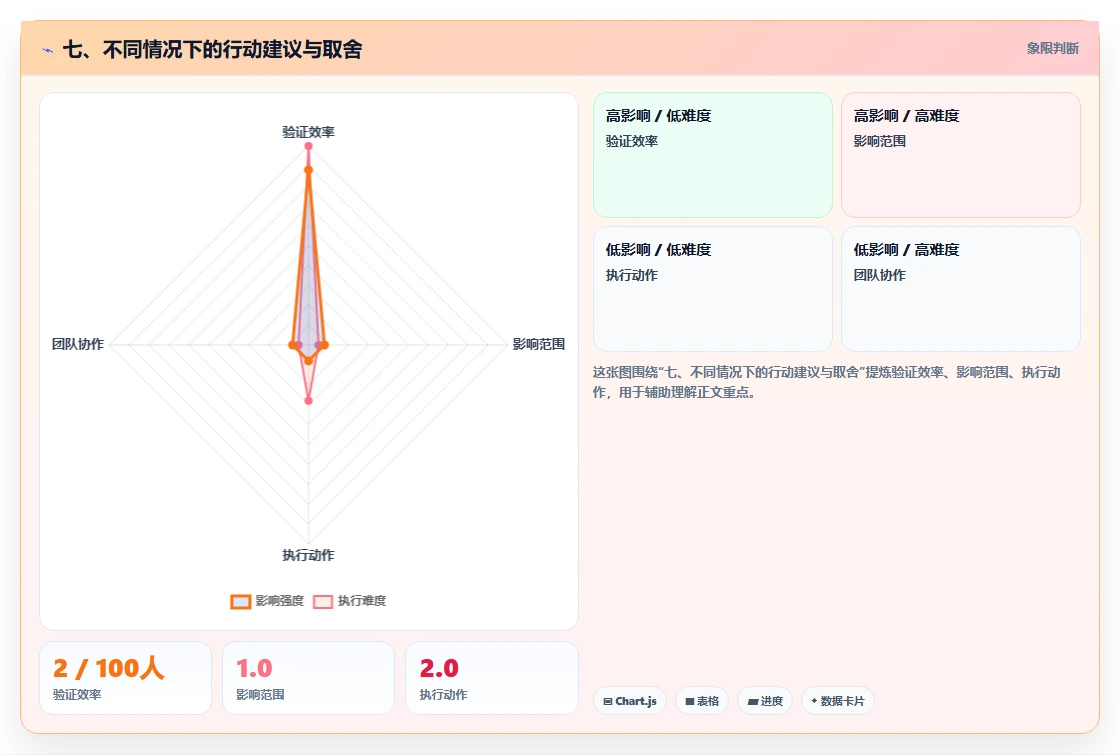Click the 表格 tag chip

(702, 701)
